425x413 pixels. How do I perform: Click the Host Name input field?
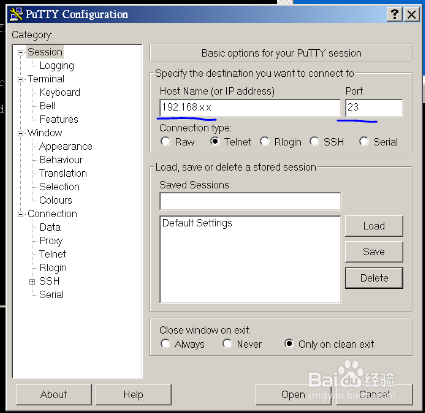[250, 107]
